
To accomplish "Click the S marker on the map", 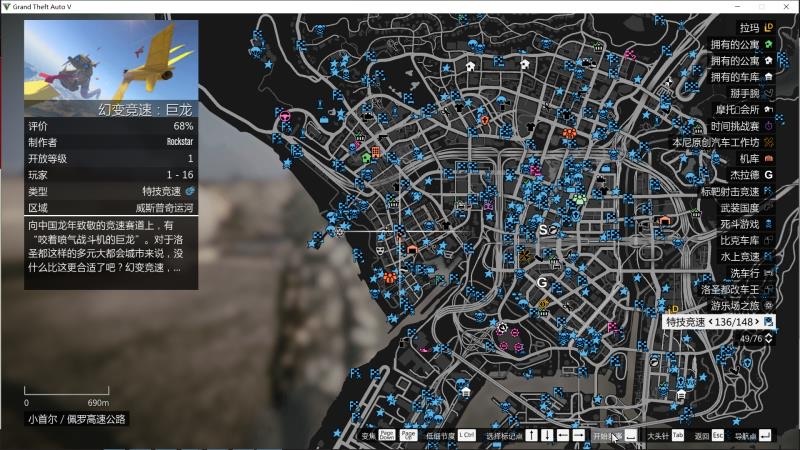I will [x=543, y=230].
